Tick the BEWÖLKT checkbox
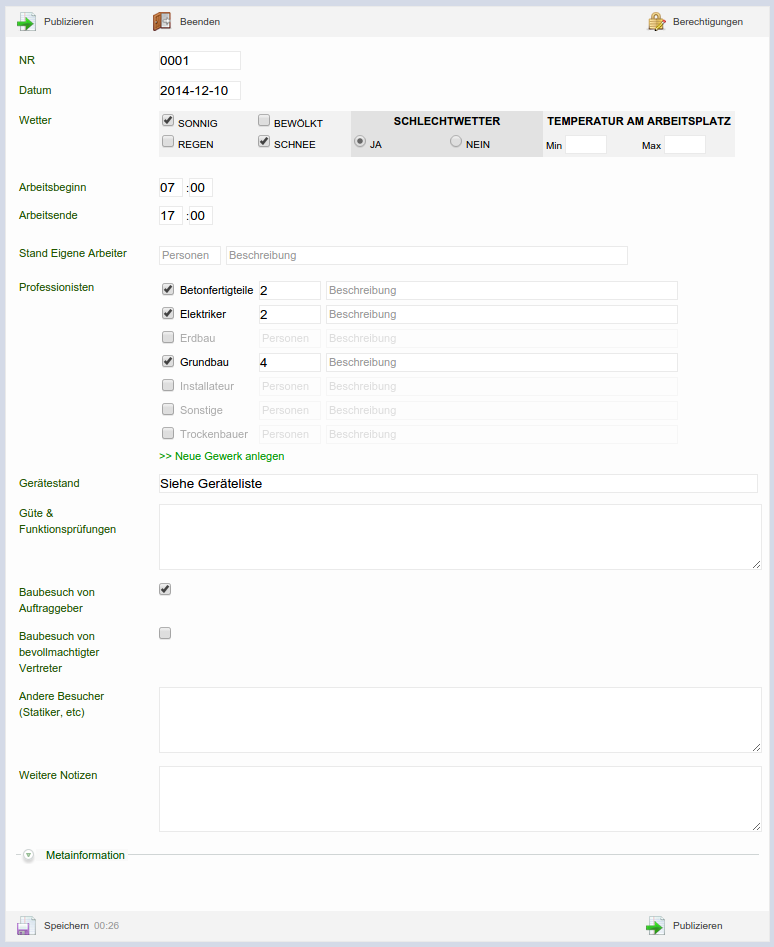Screen dimensions: 774x947 (264, 121)
